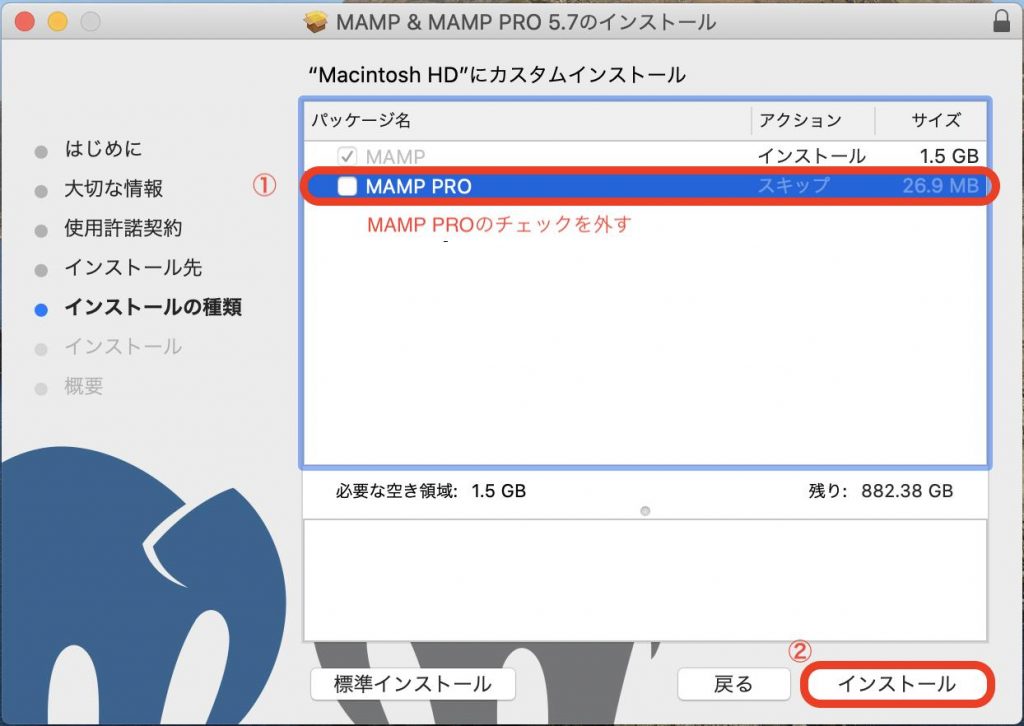Click the installer package icon in title bar

pyautogui.click(x=315, y=22)
